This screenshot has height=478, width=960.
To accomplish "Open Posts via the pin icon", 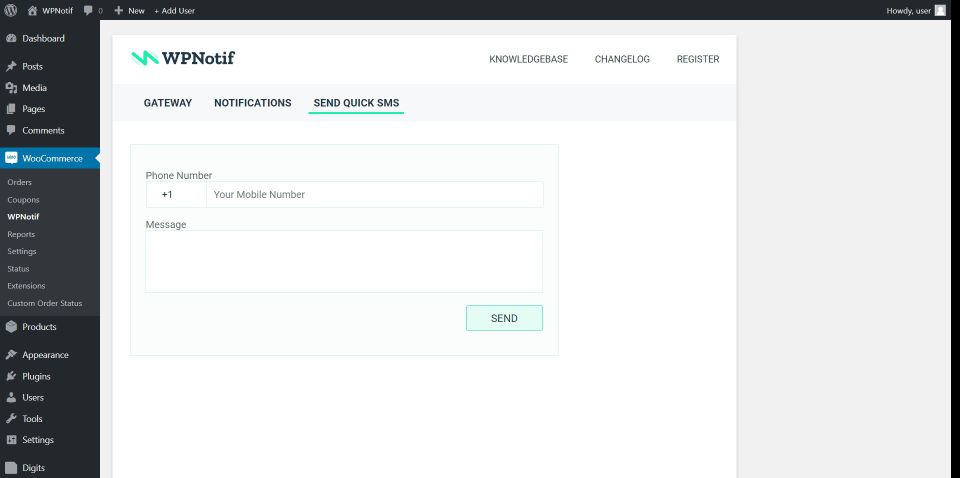I will [x=11, y=67].
